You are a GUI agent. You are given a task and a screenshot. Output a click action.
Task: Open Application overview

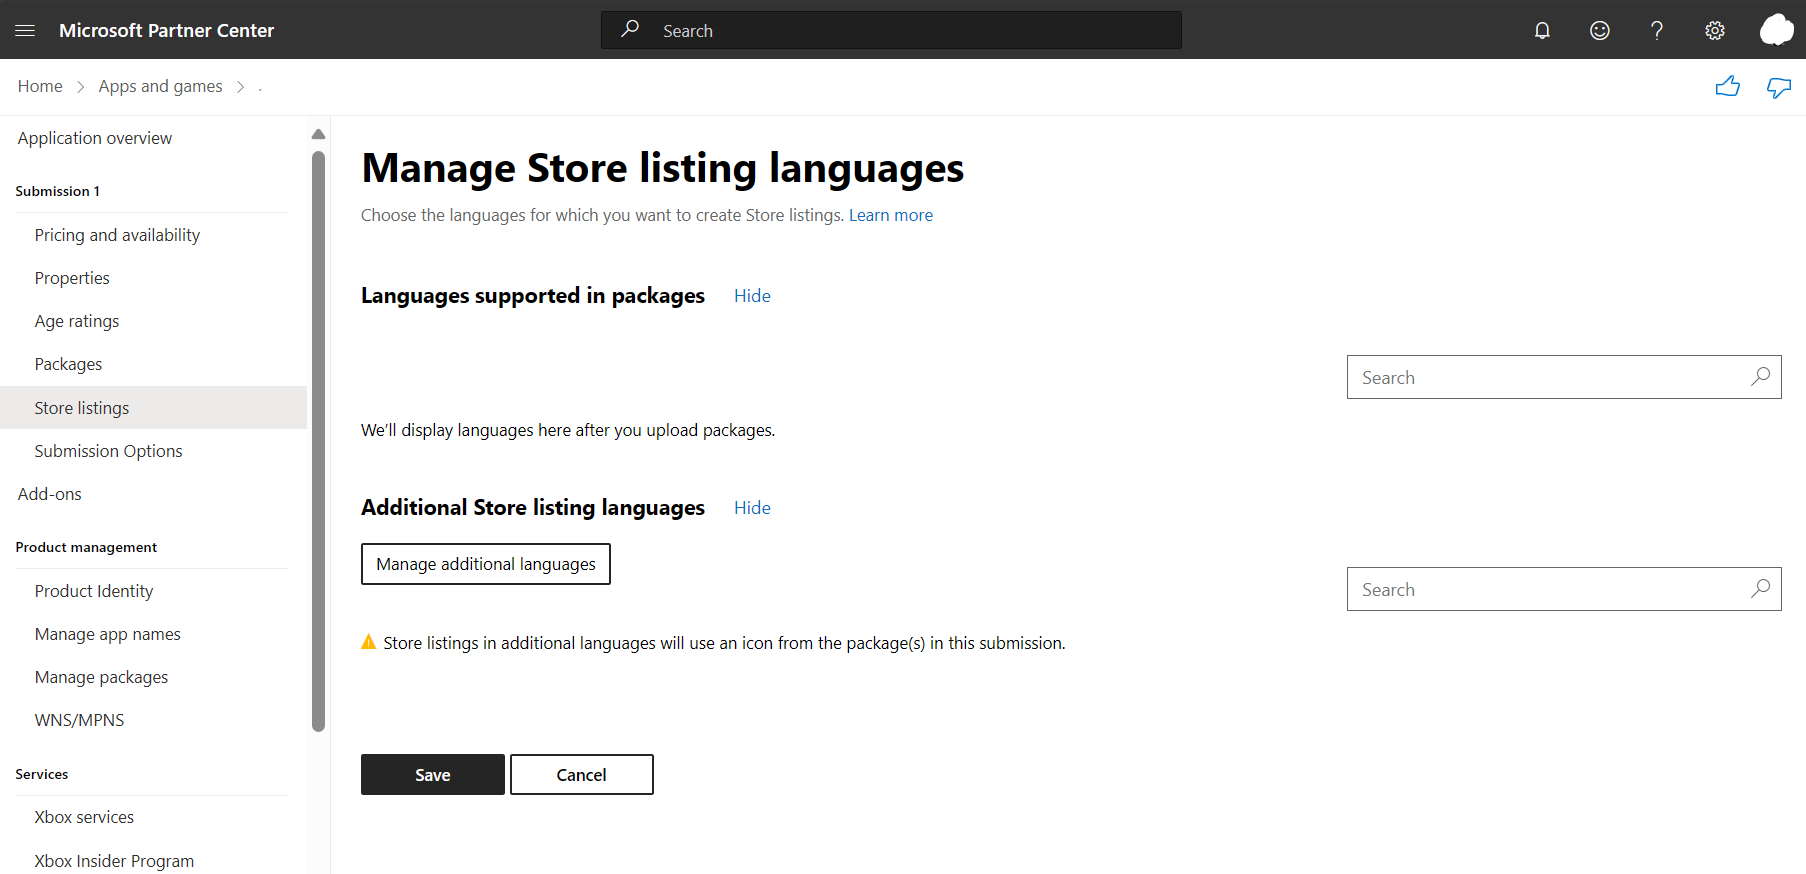(95, 138)
